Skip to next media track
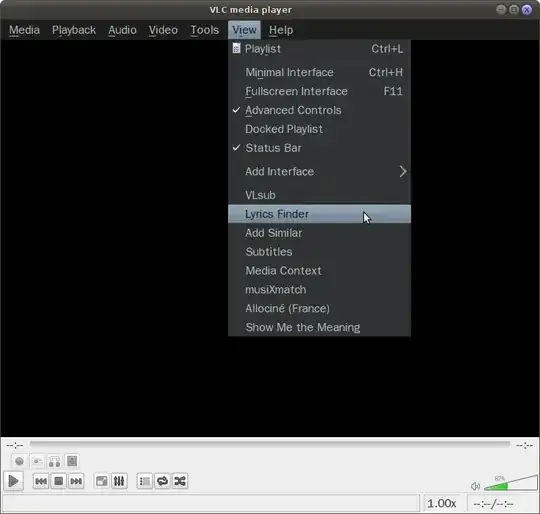540x514 pixels. tap(76, 481)
